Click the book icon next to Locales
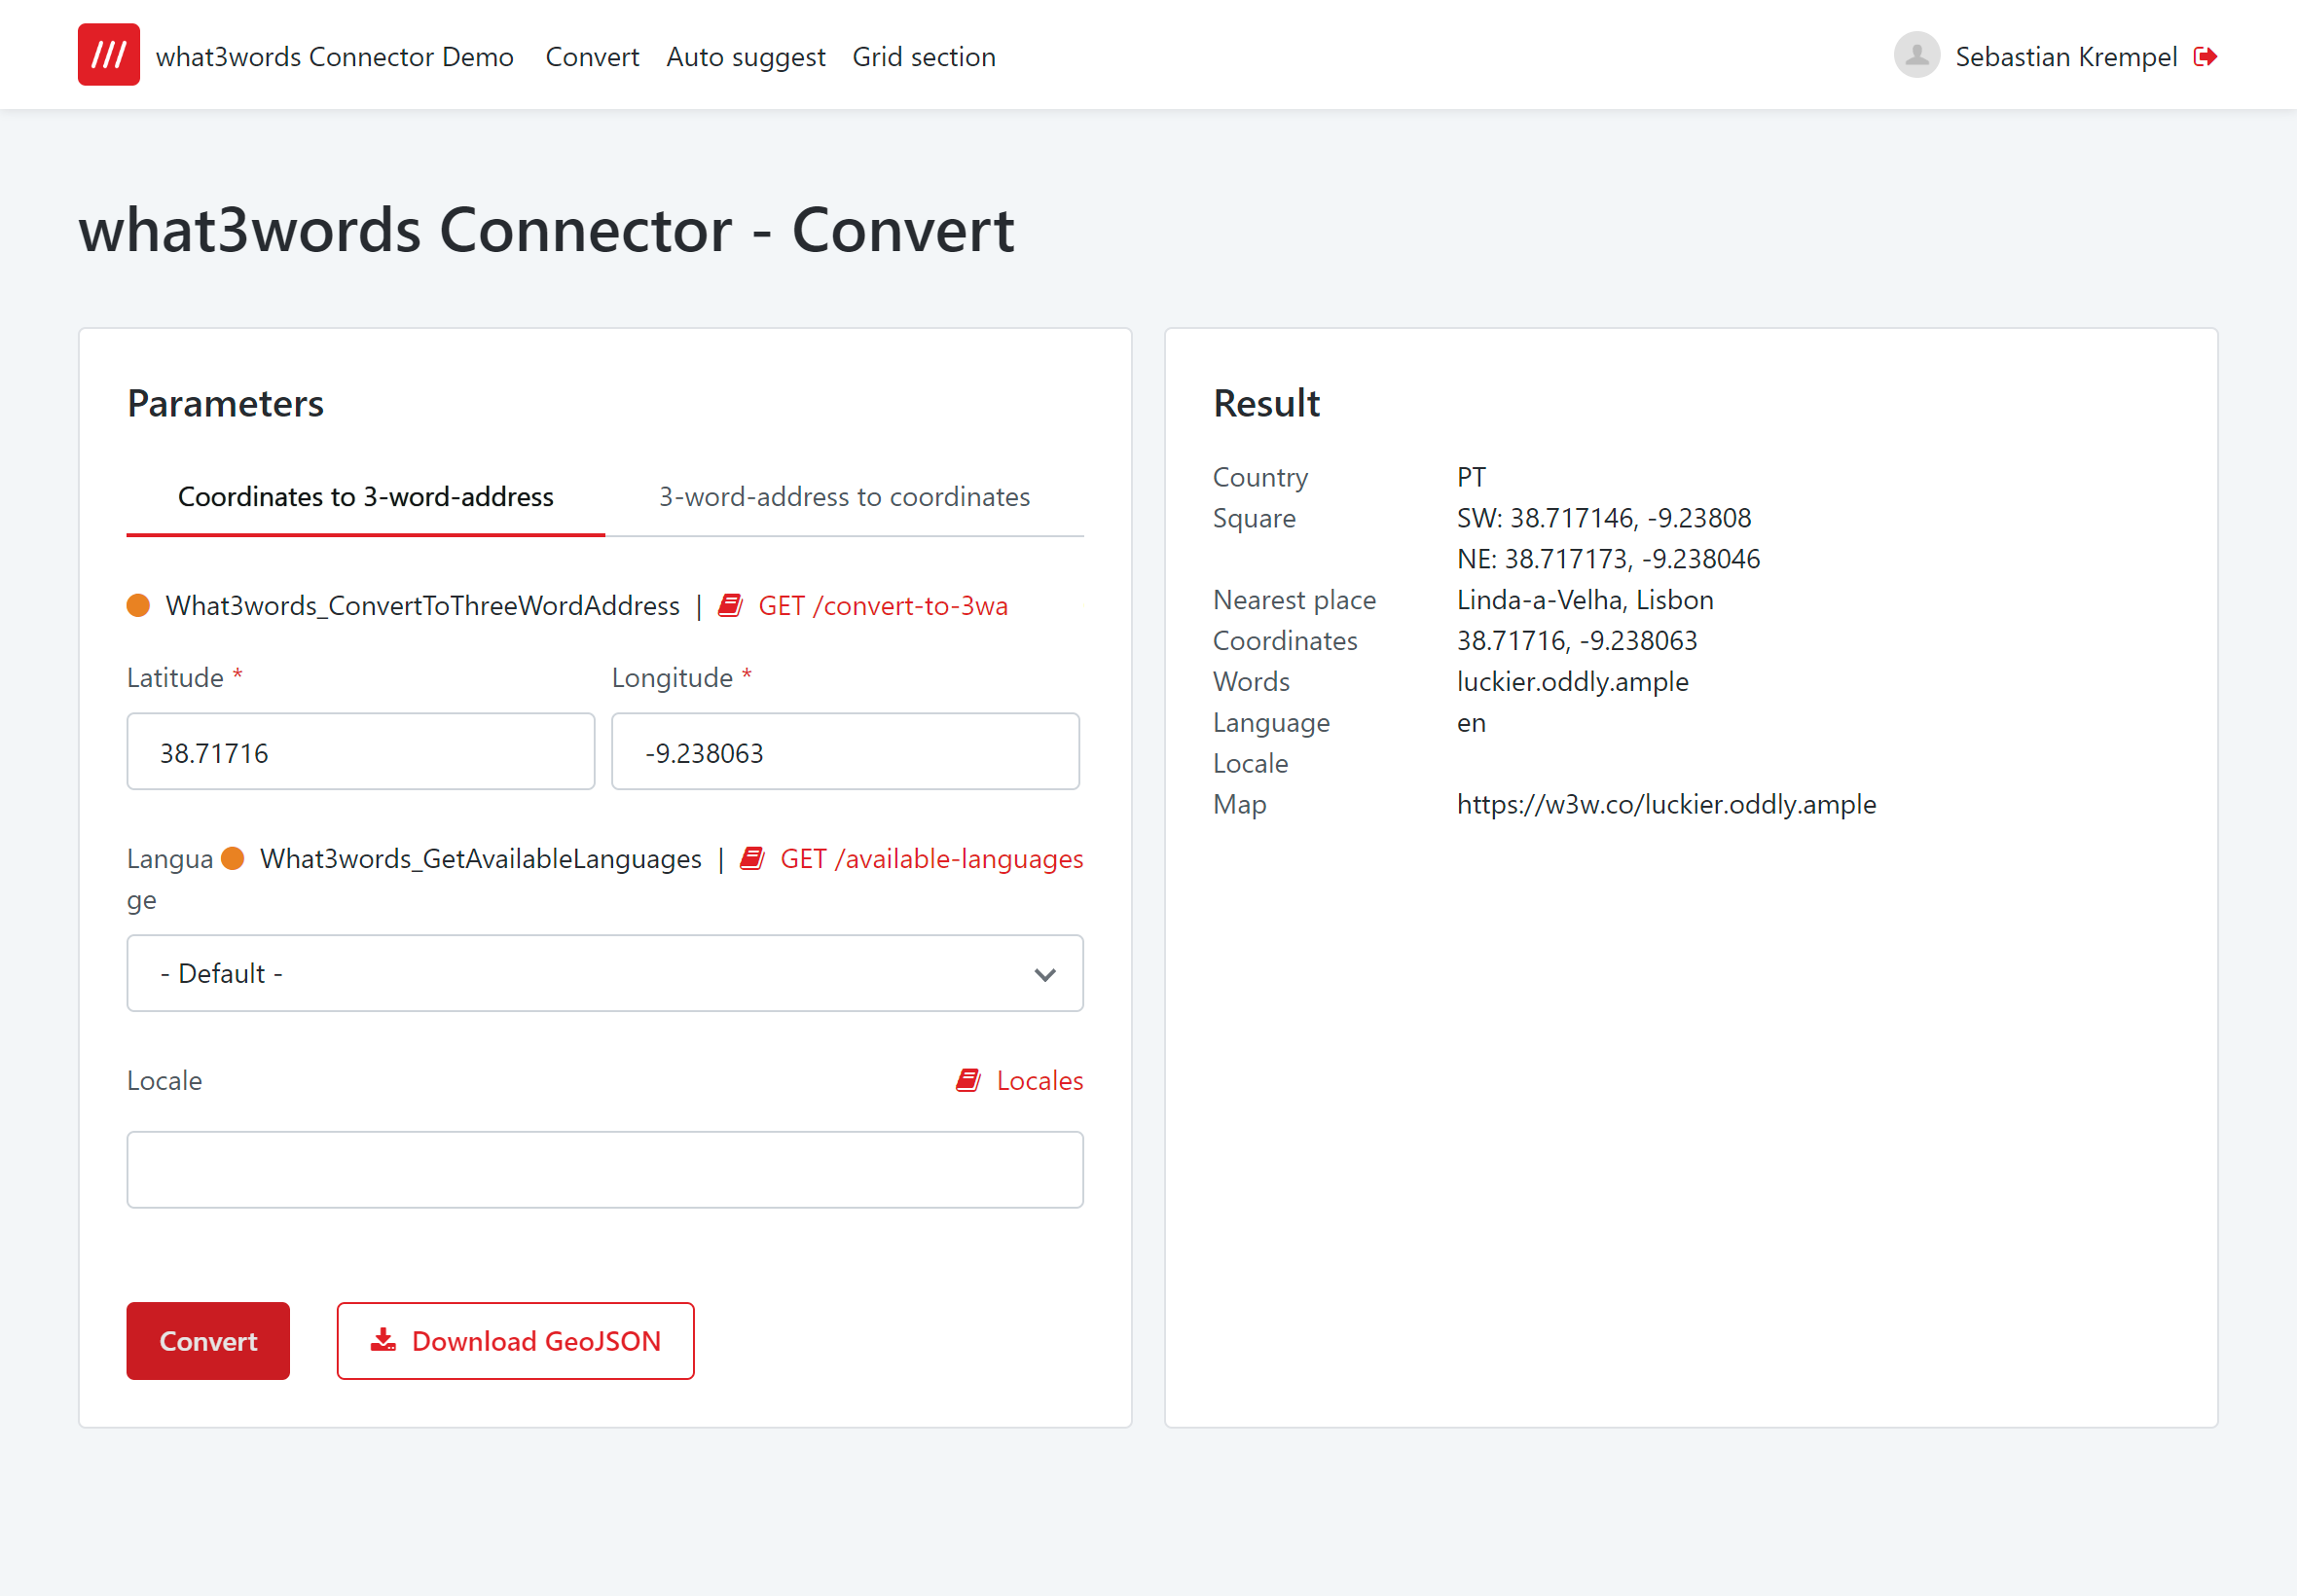 click(x=968, y=1081)
